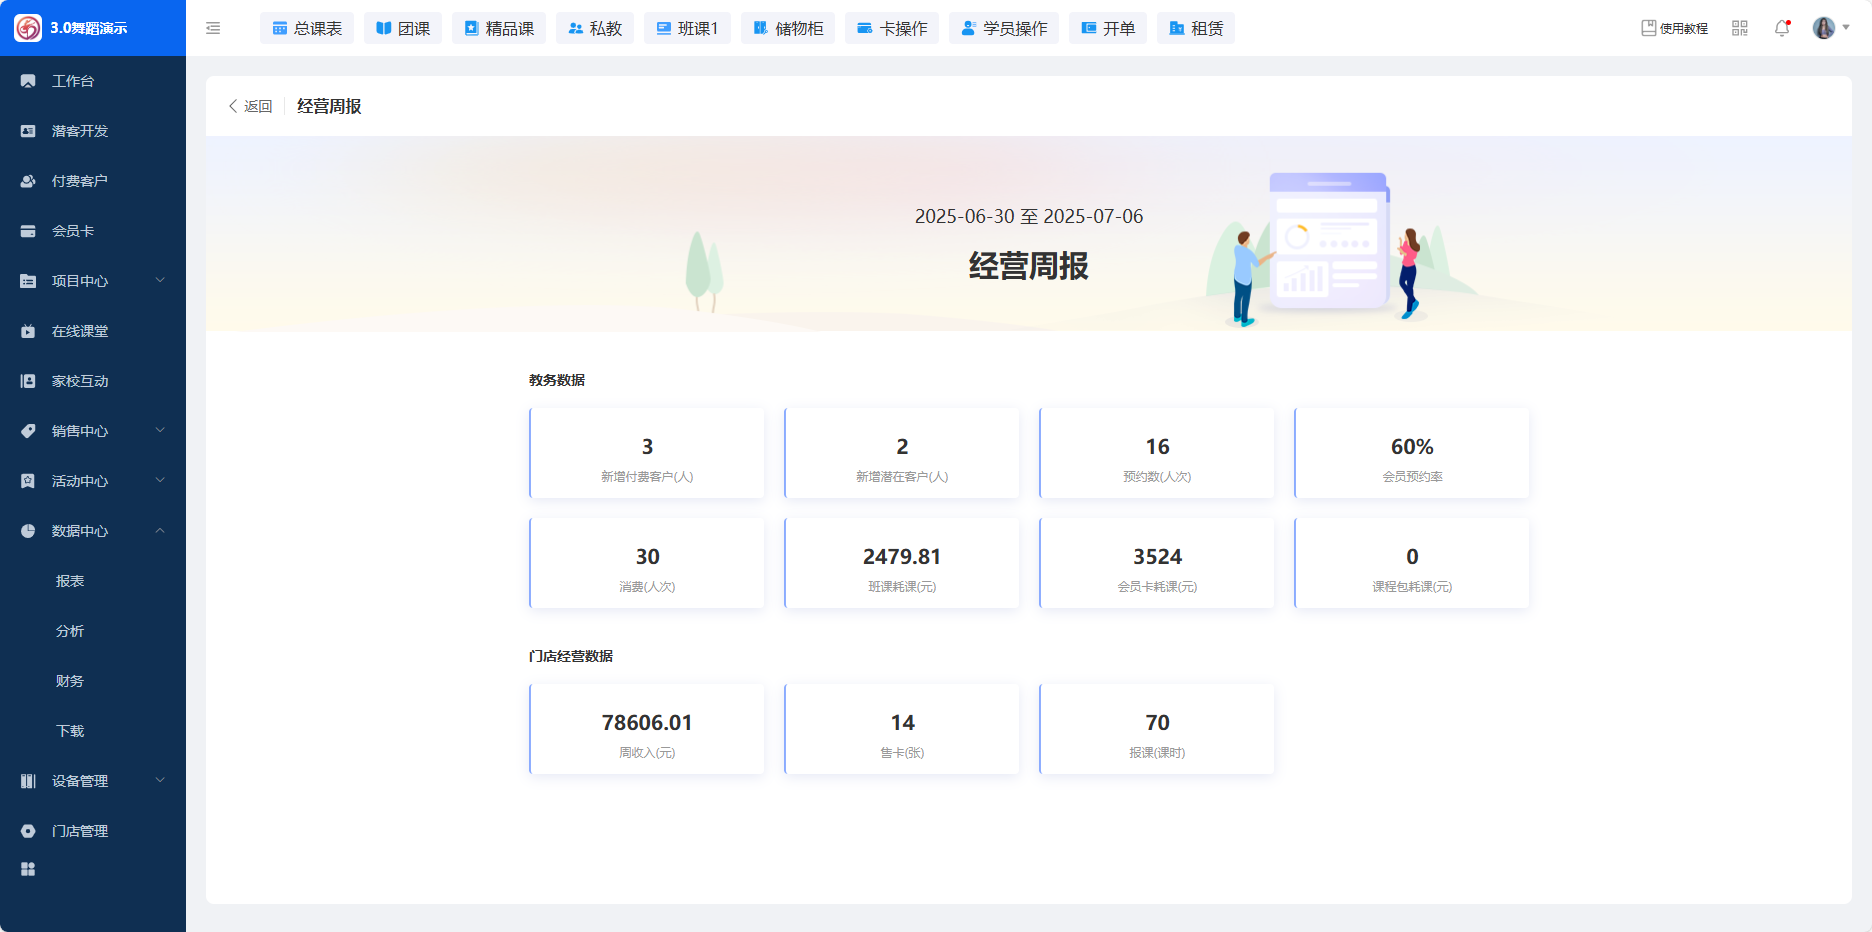
Task: Click the 开单 shortcut button
Action: coord(1108,28)
